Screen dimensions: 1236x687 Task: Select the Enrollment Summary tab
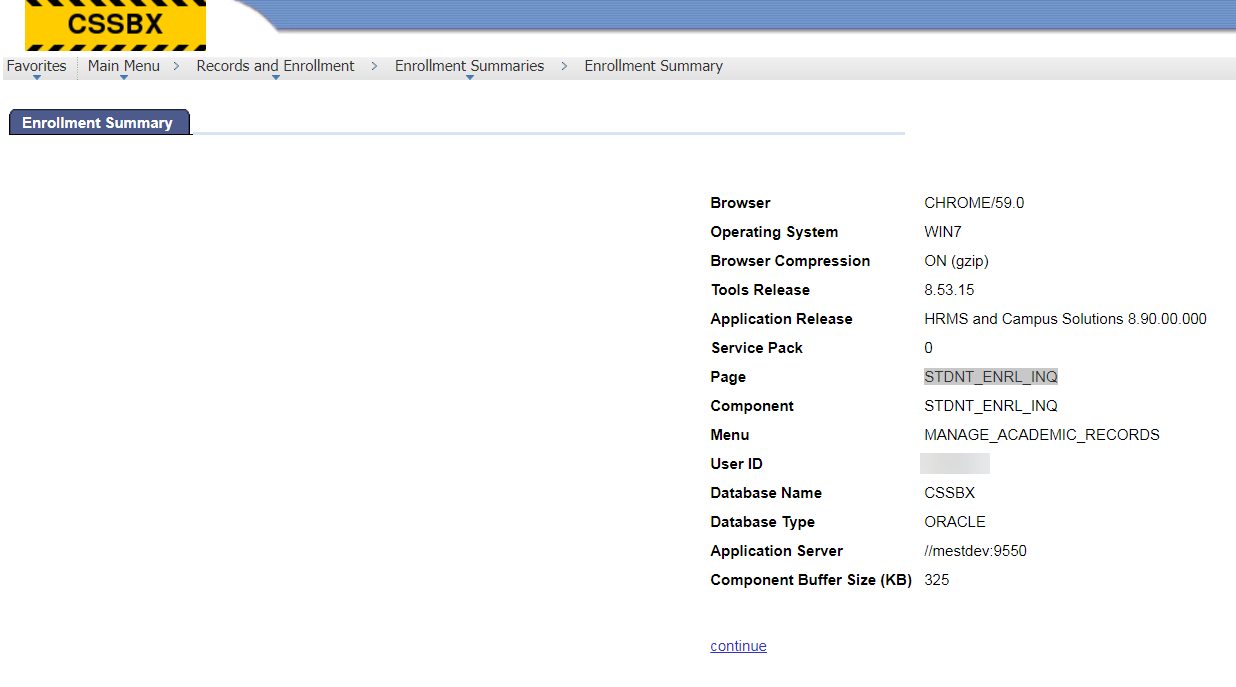tap(98, 123)
